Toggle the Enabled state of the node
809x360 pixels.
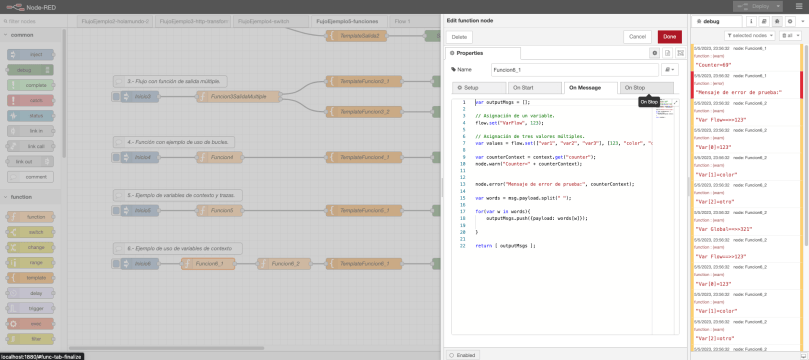tap(463, 355)
